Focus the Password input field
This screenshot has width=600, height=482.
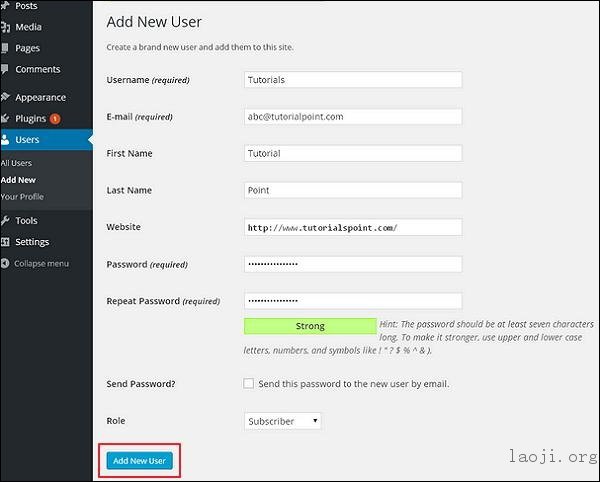(x=353, y=264)
